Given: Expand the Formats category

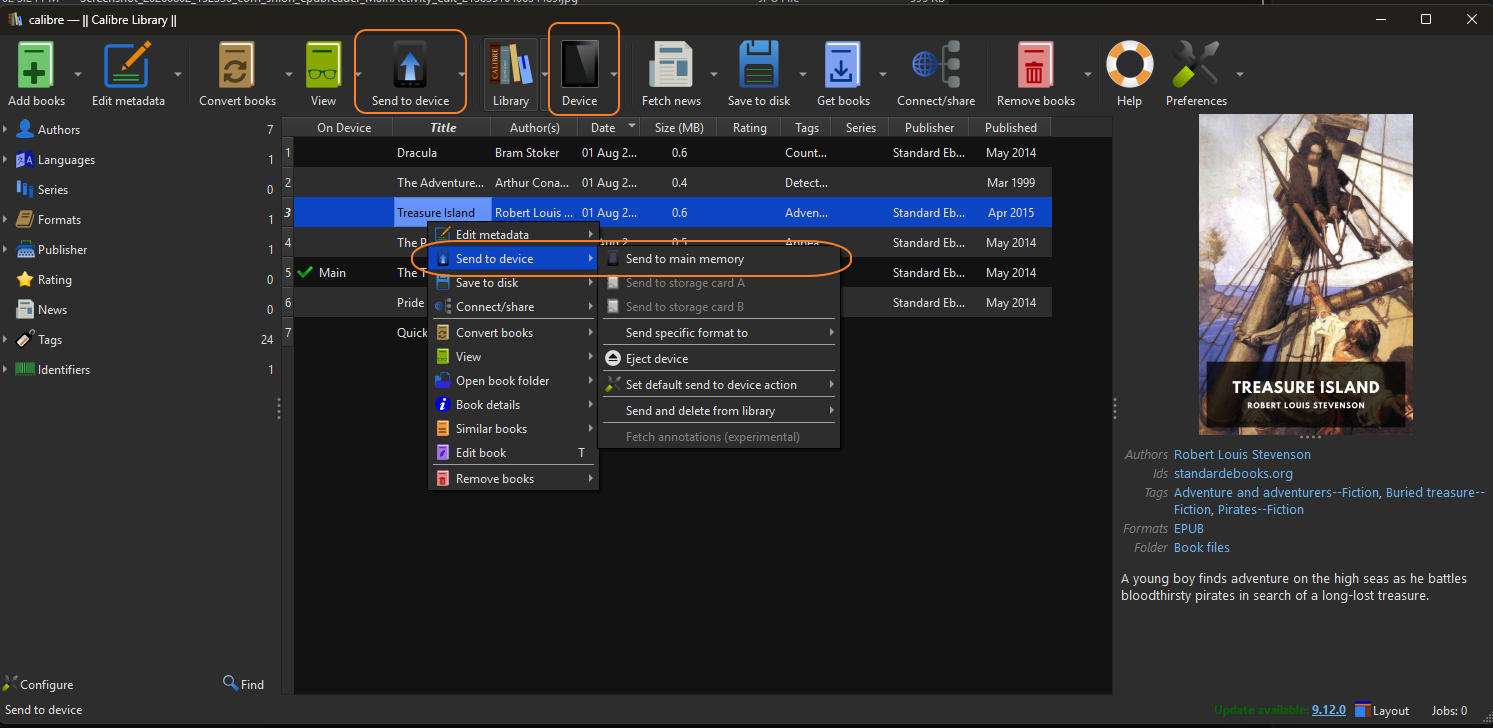Looking at the screenshot, I should tap(5, 220).
